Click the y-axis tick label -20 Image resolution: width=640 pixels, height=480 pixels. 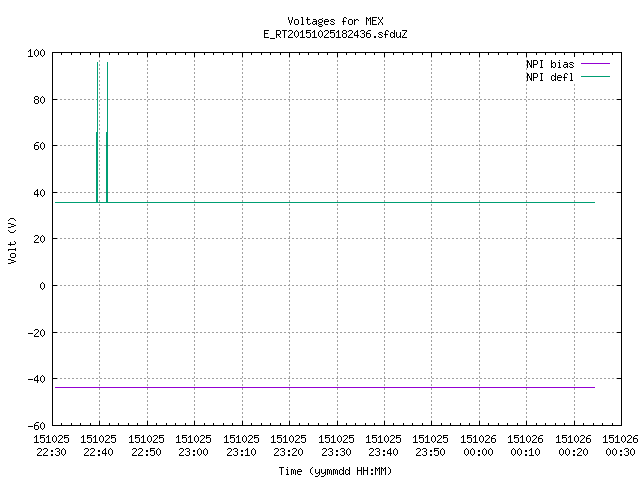coord(36,333)
